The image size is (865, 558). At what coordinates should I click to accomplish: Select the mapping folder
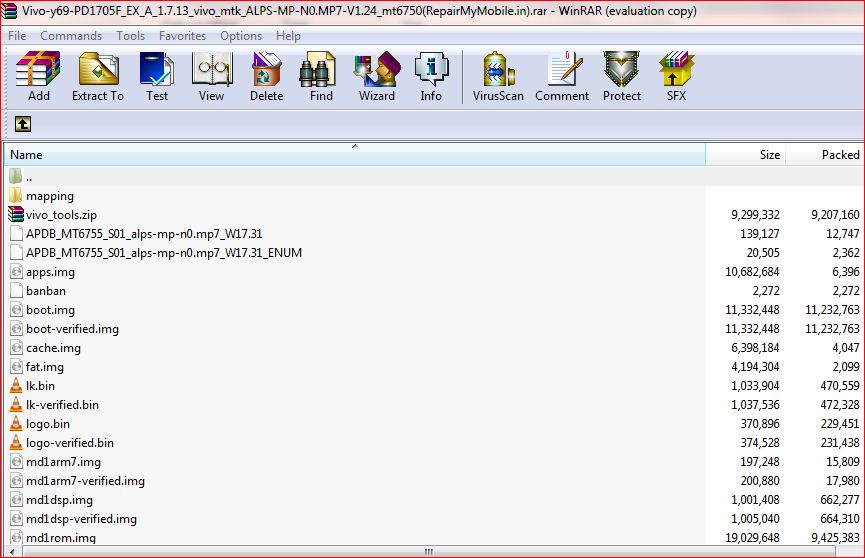(x=49, y=196)
